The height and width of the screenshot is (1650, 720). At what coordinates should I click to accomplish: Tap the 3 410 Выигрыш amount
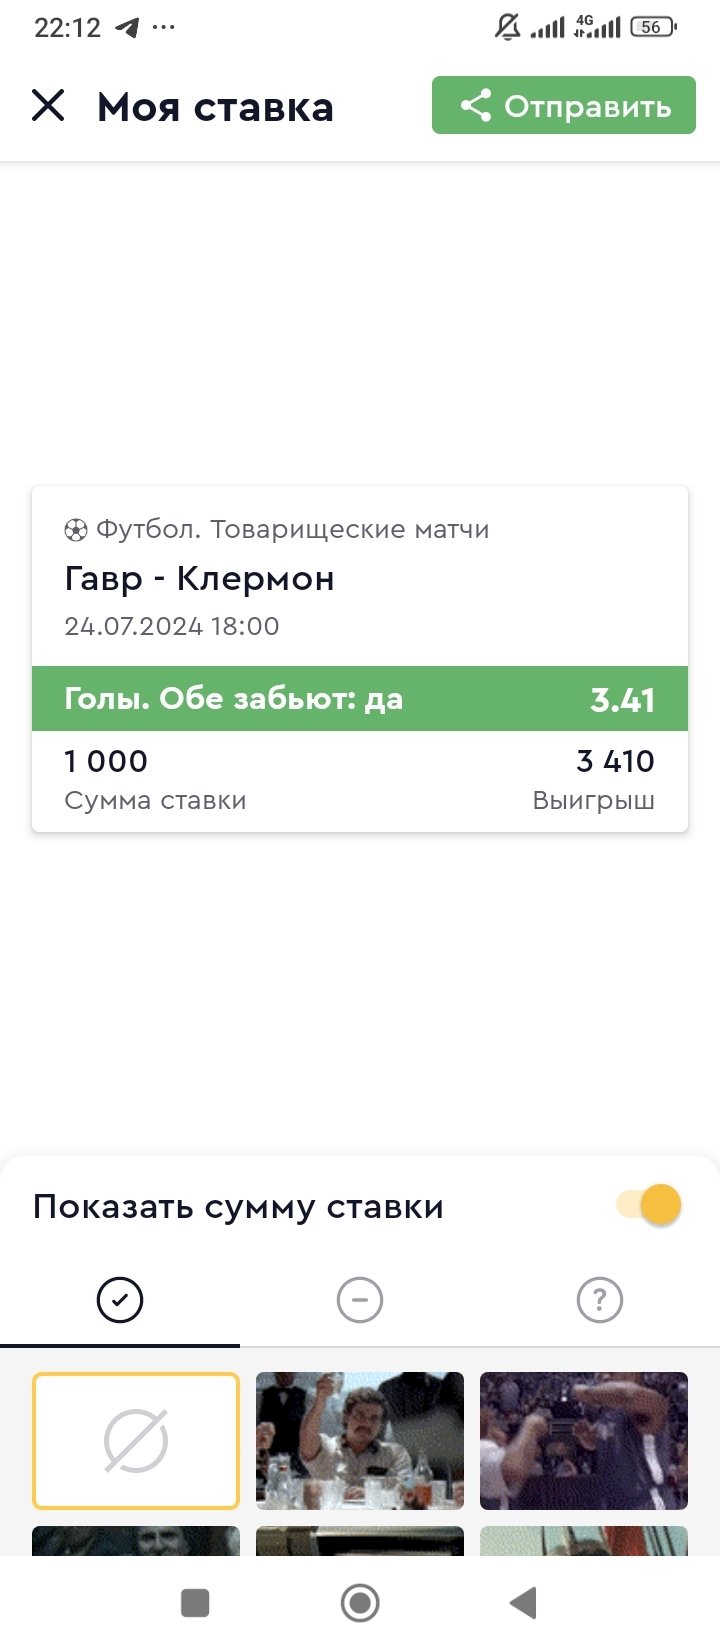(x=615, y=762)
